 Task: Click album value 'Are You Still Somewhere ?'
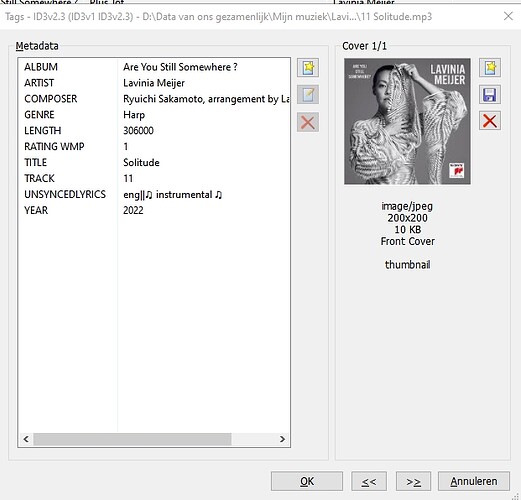180,67
